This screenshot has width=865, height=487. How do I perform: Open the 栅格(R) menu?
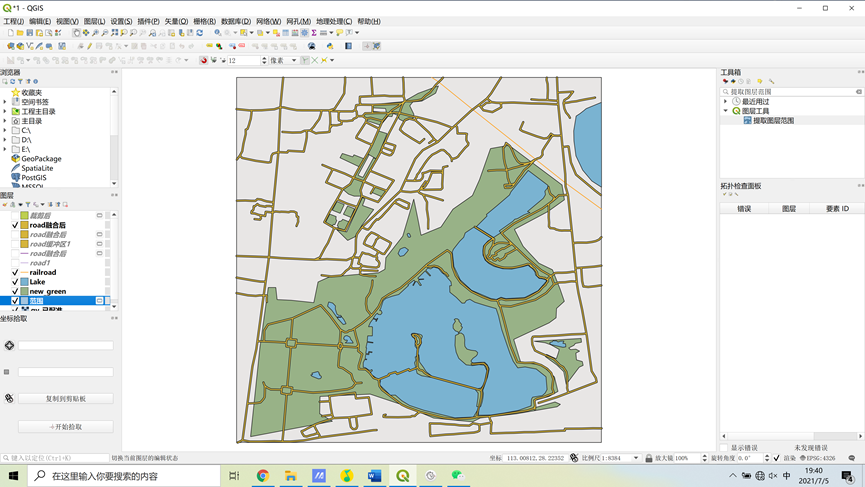click(x=204, y=22)
